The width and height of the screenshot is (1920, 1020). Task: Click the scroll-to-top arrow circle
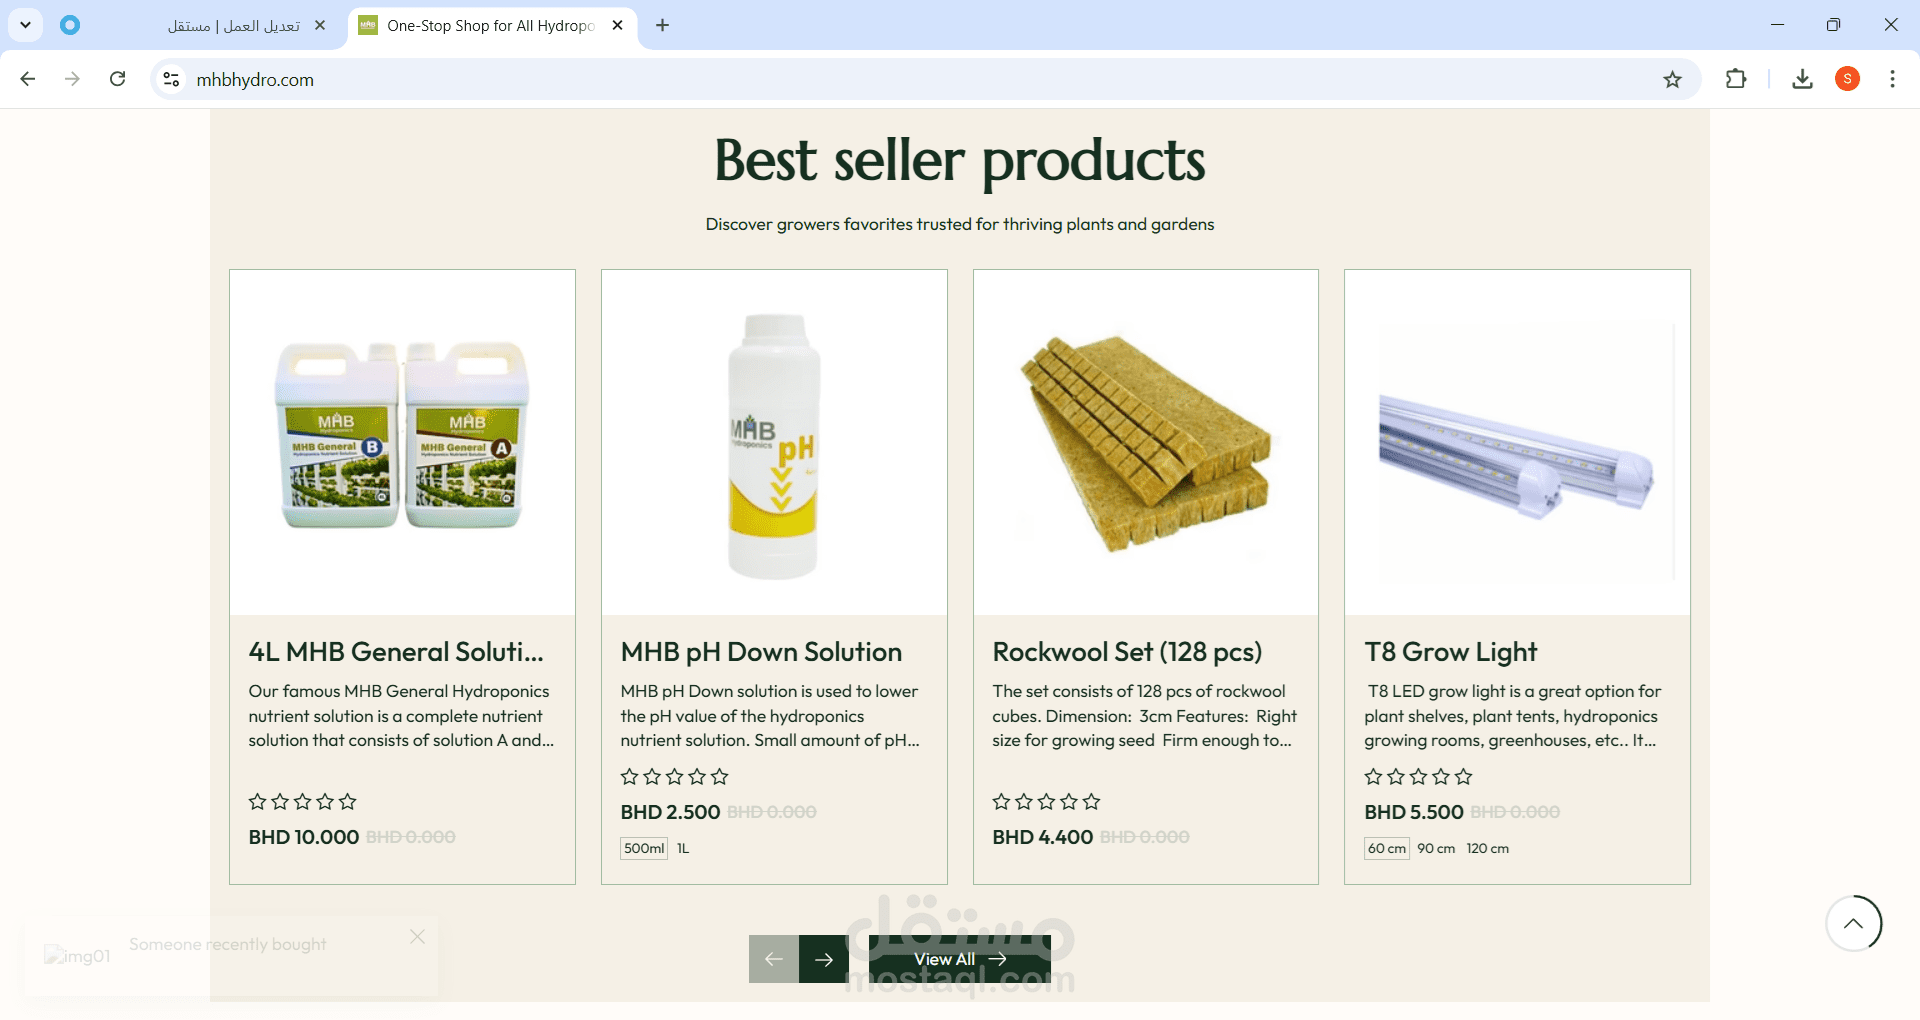[x=1853, y=923]
